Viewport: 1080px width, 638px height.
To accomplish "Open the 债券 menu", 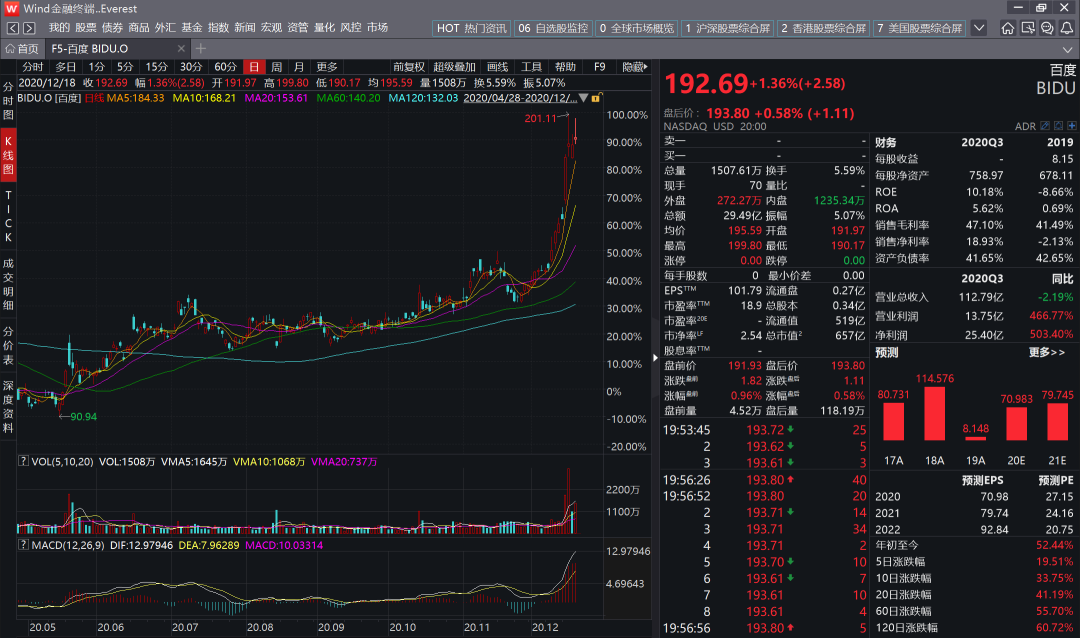I will pos(112,28).
